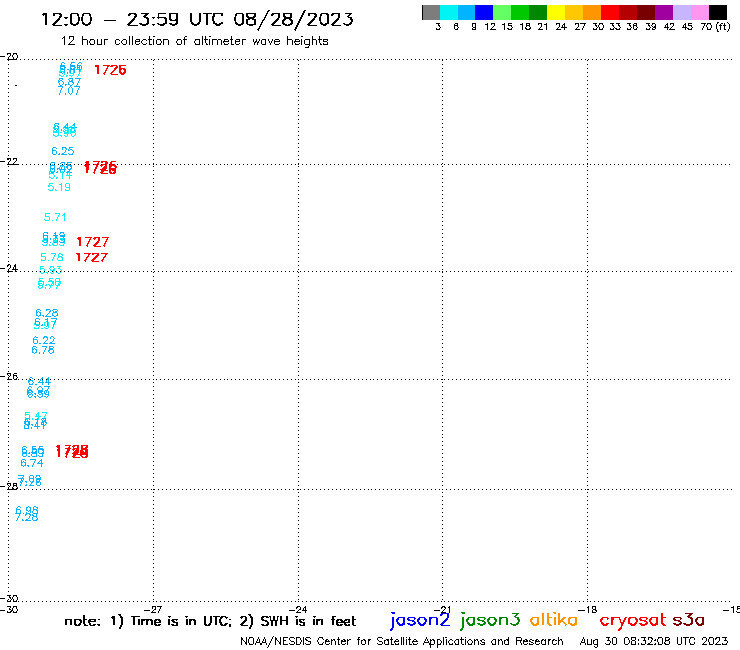Image resolution: width=740 pixels, height=650 pixels.
Task: Select the light green legend swatch
Action: click(502, 12)
